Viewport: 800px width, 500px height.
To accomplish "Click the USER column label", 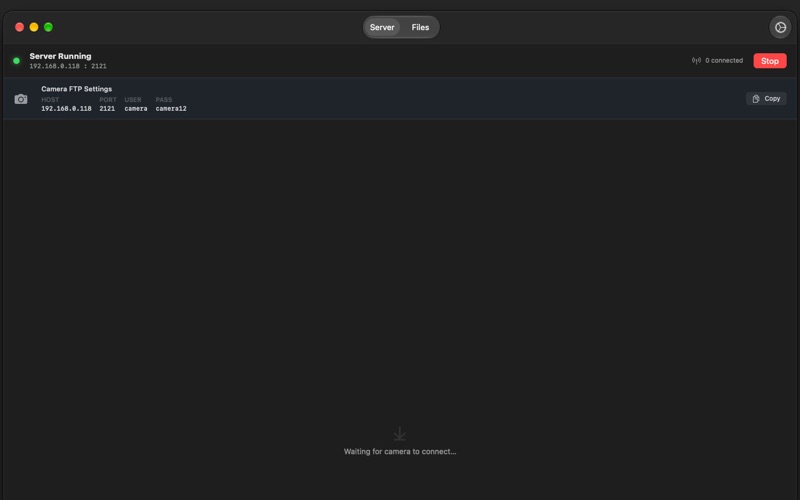I will [x=133, y=100].
